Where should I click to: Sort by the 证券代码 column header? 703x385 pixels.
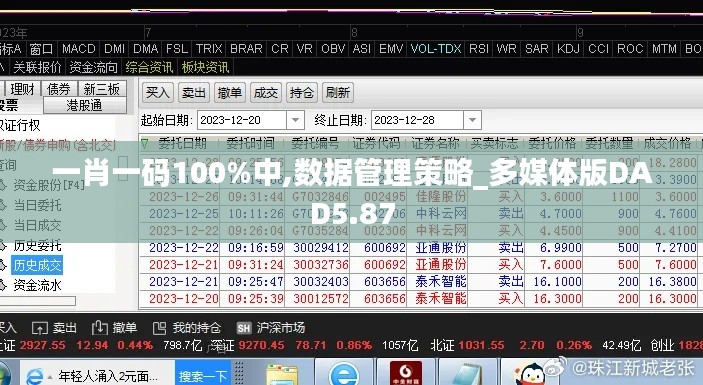pos(376,143)
